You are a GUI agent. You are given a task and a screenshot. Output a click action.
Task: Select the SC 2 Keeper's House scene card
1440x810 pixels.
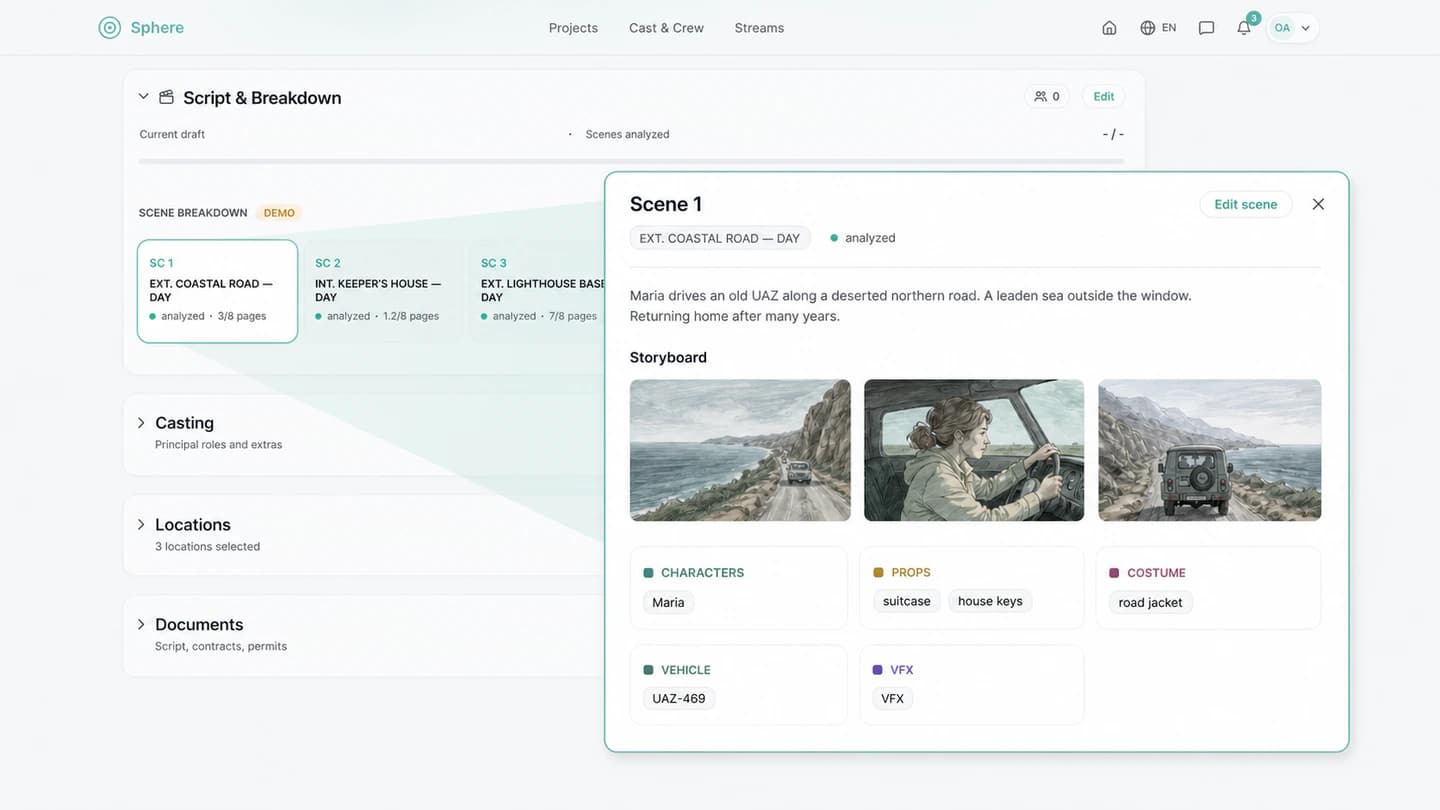click(383, 291)
